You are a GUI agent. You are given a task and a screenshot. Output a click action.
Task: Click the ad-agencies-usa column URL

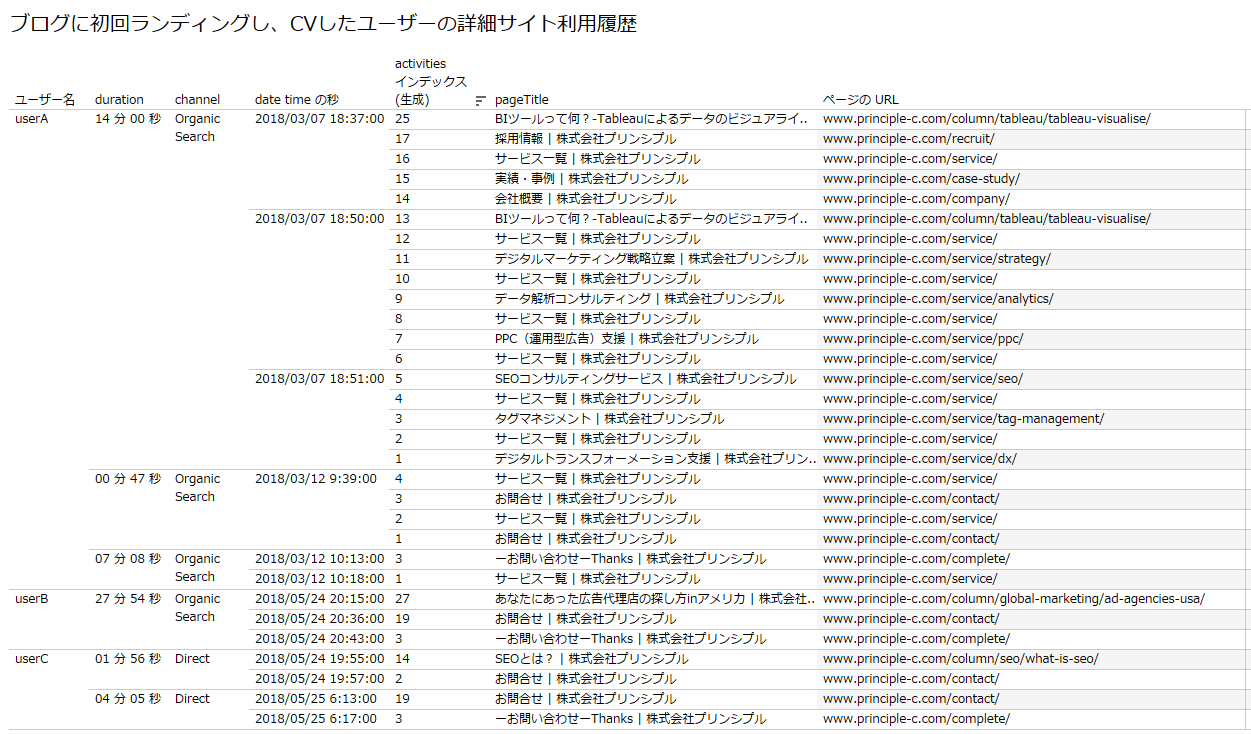click(1013, 599)
